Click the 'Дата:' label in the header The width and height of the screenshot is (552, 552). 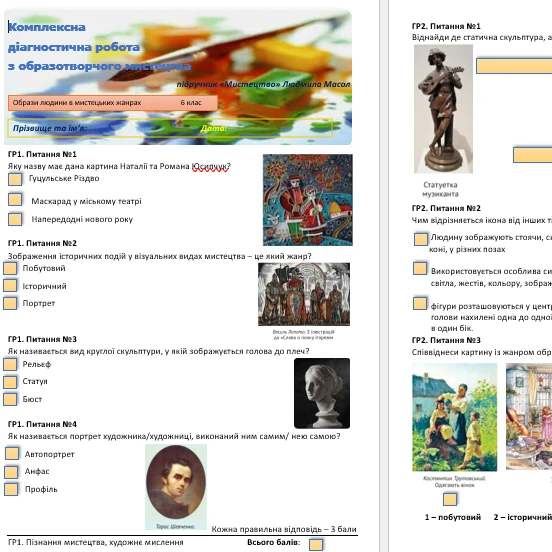click(x=213, y=128)
